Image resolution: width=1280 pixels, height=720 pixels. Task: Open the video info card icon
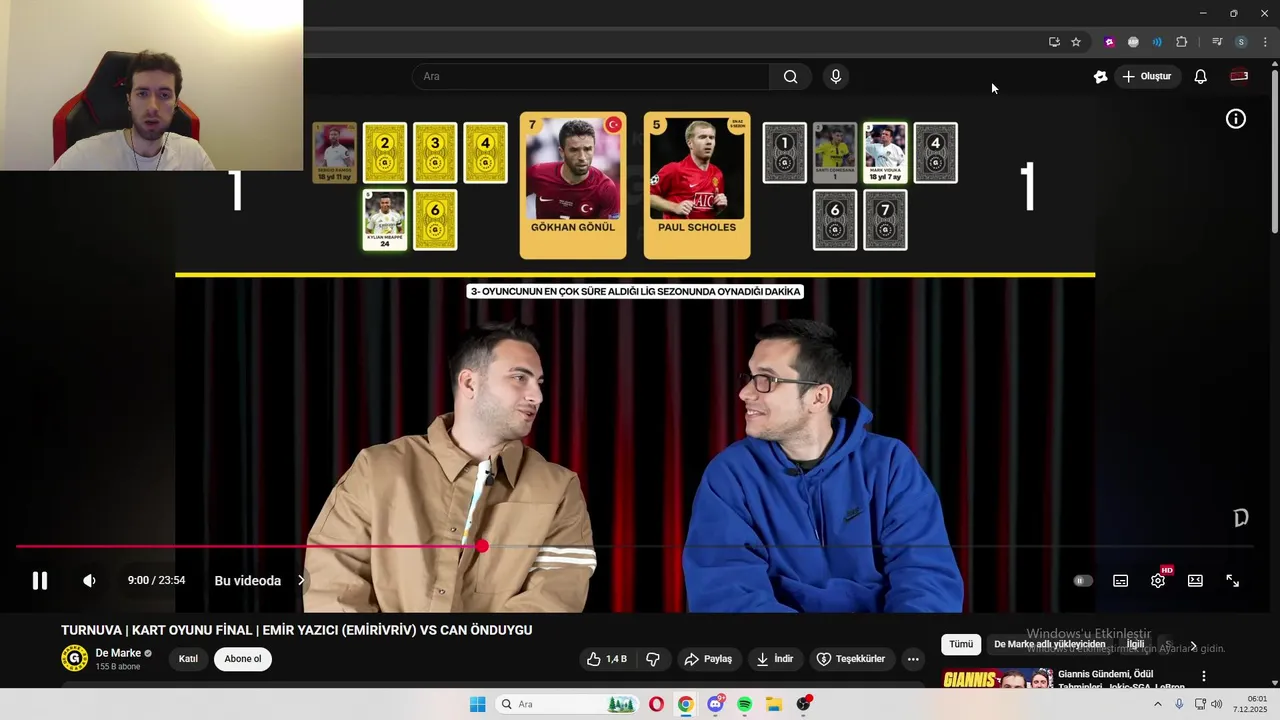(x=1236, y=119)
